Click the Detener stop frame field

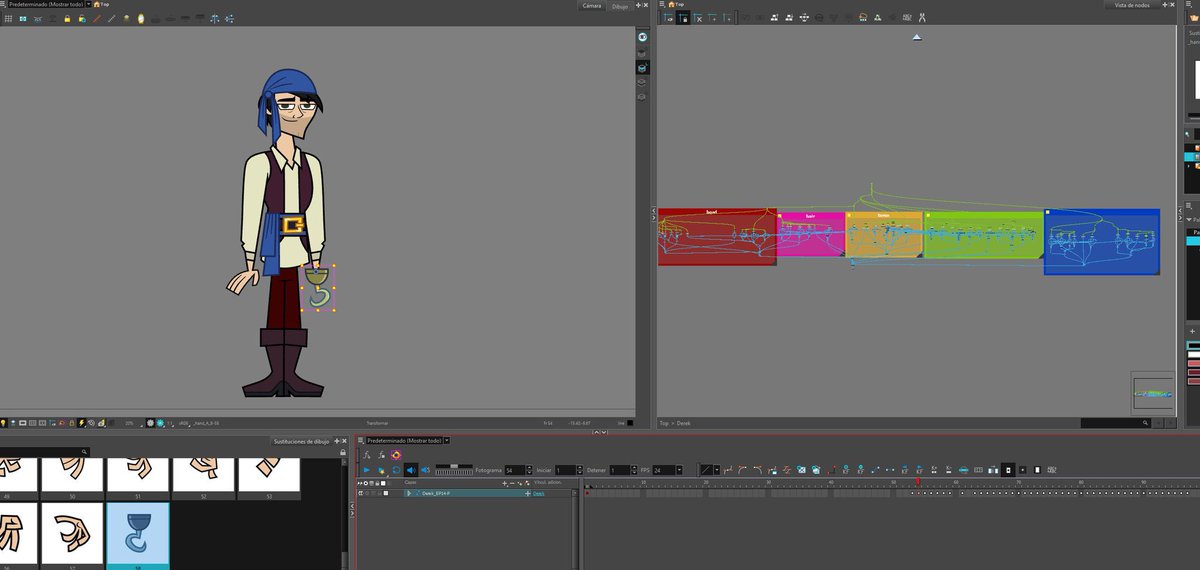point(620,470)
